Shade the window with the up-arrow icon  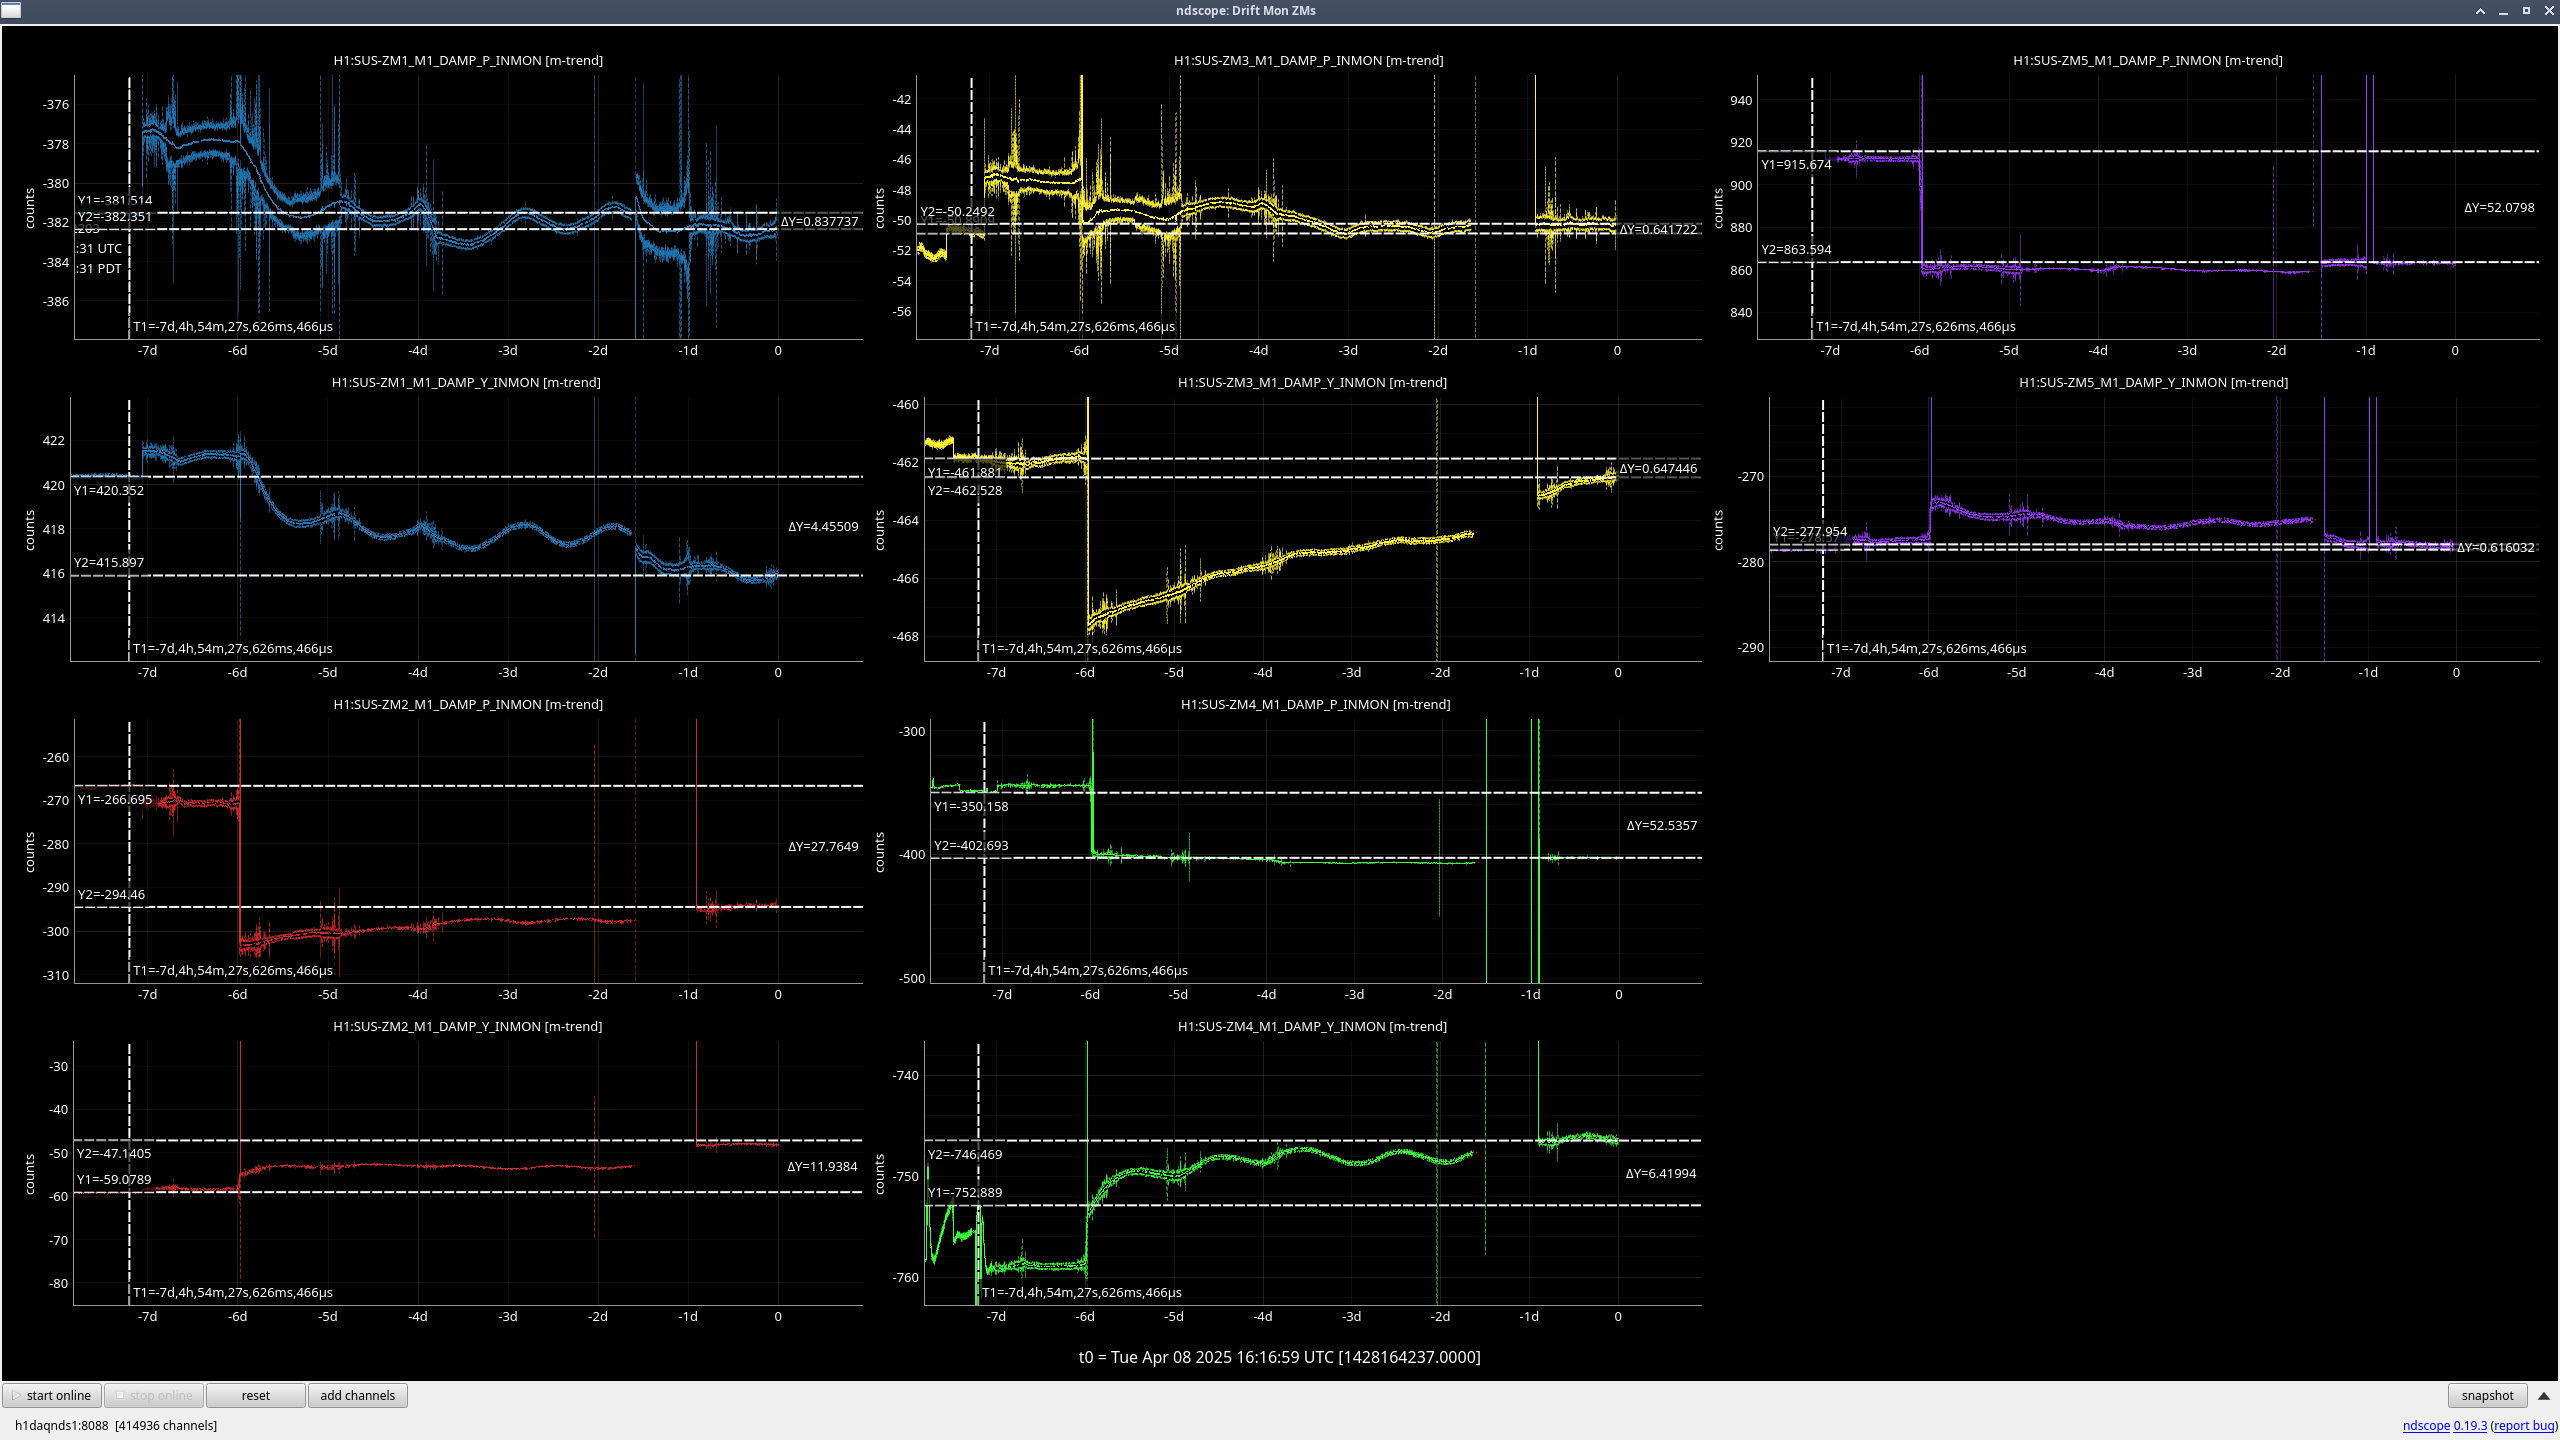[x=2480, y=11]
